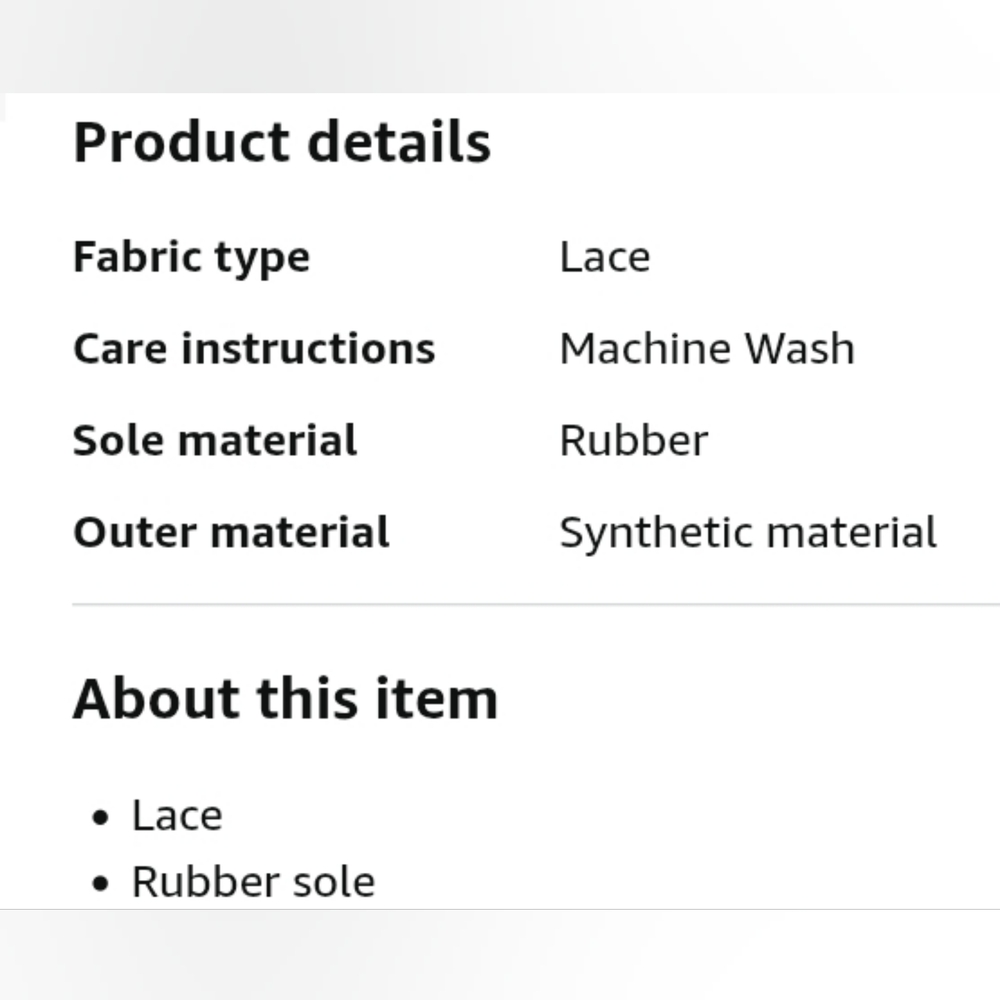The image size is (1000, 1000).
Task: Click the word 'item' in About this item
Action: click(436, 699)
